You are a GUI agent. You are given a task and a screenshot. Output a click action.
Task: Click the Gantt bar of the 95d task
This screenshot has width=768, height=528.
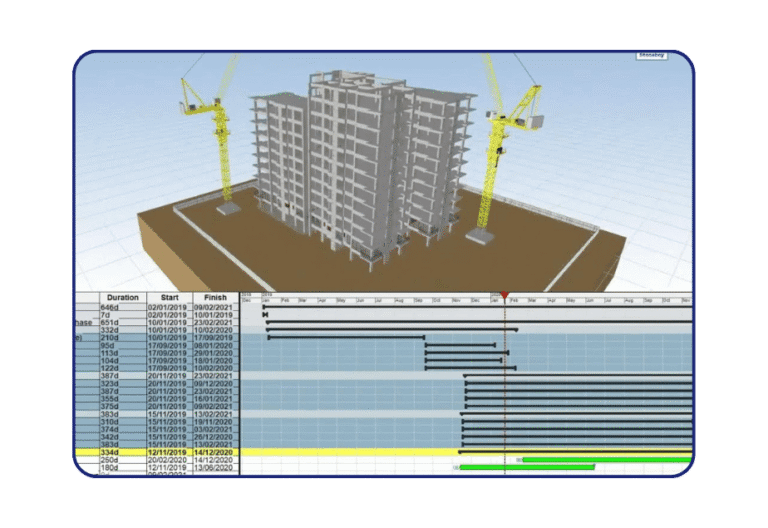click(x=460, y=345)
